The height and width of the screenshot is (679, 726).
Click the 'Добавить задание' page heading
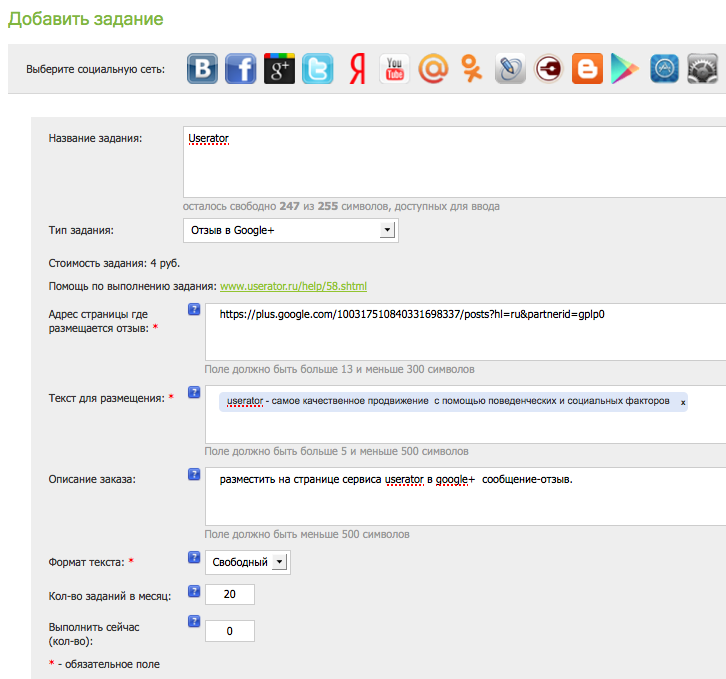click(86, 19)
